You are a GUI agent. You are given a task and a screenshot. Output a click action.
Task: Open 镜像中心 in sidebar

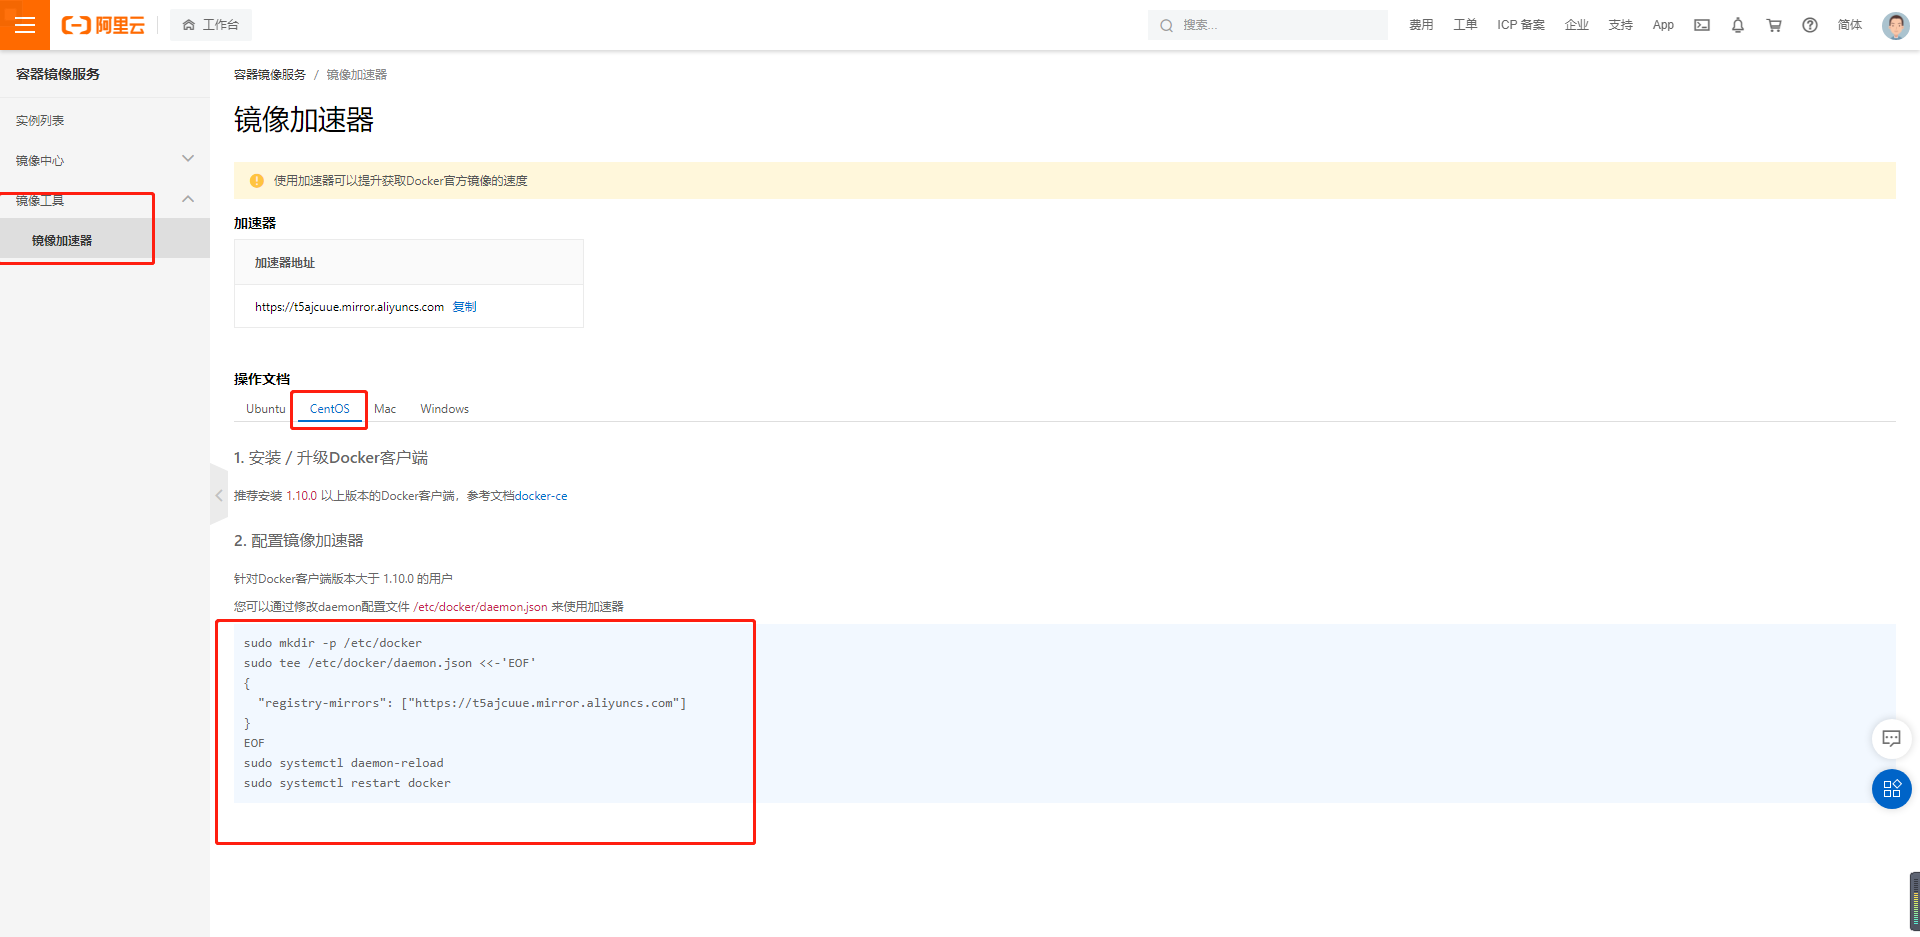40,160
